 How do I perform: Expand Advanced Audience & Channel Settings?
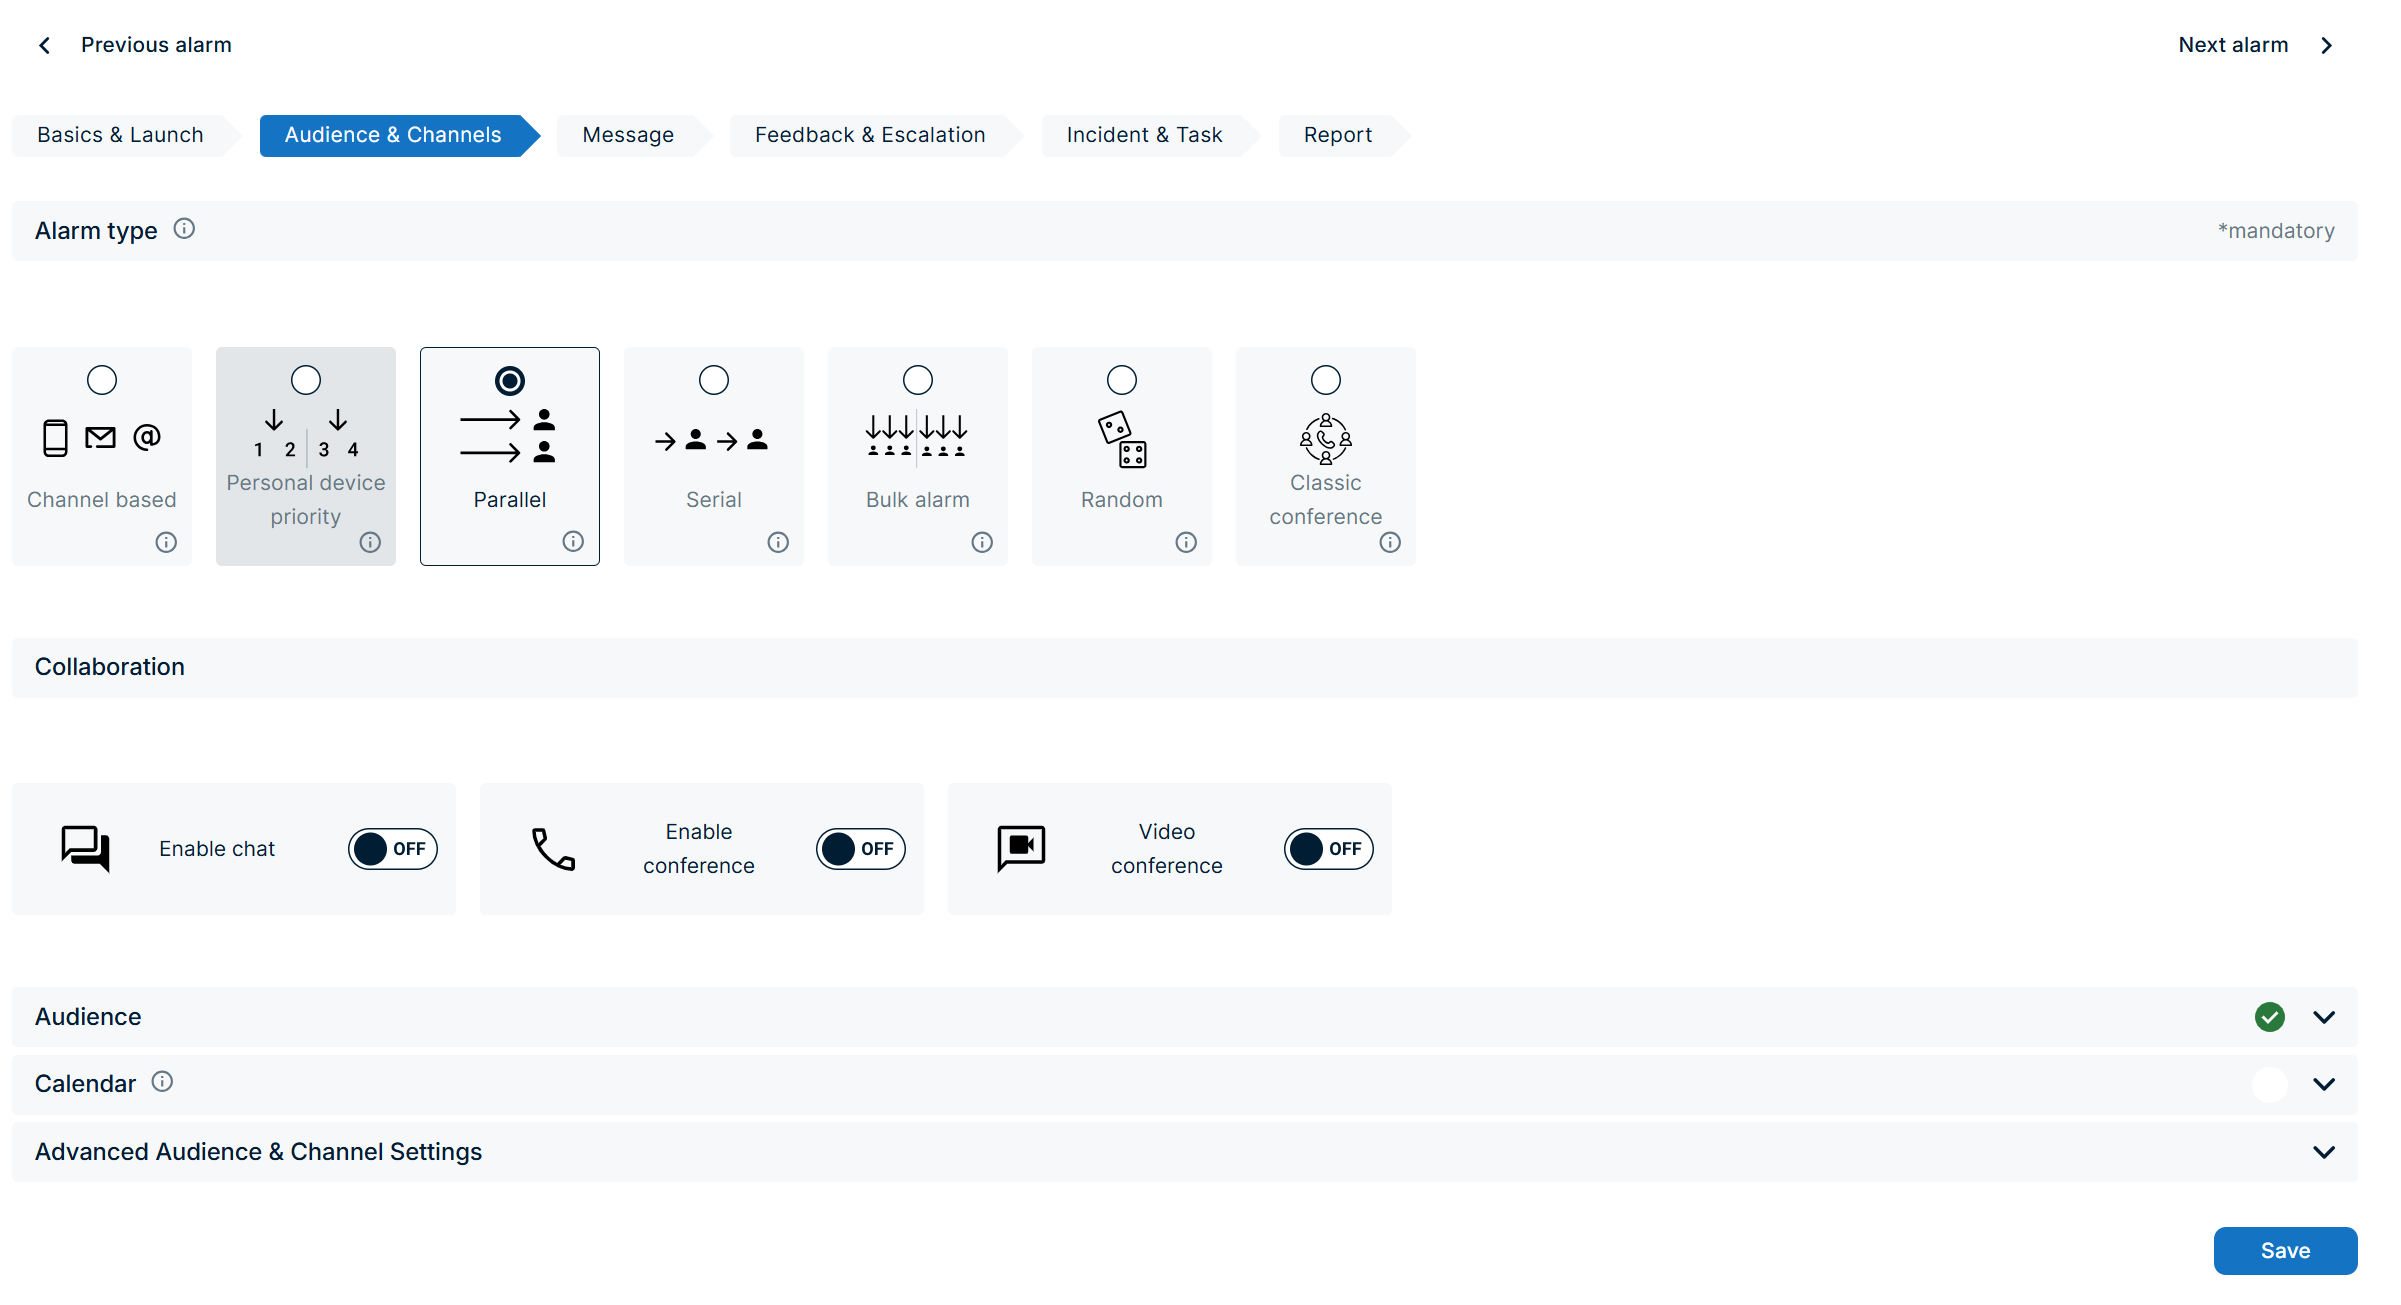pyautogui.click(x=2324, y=1152)
